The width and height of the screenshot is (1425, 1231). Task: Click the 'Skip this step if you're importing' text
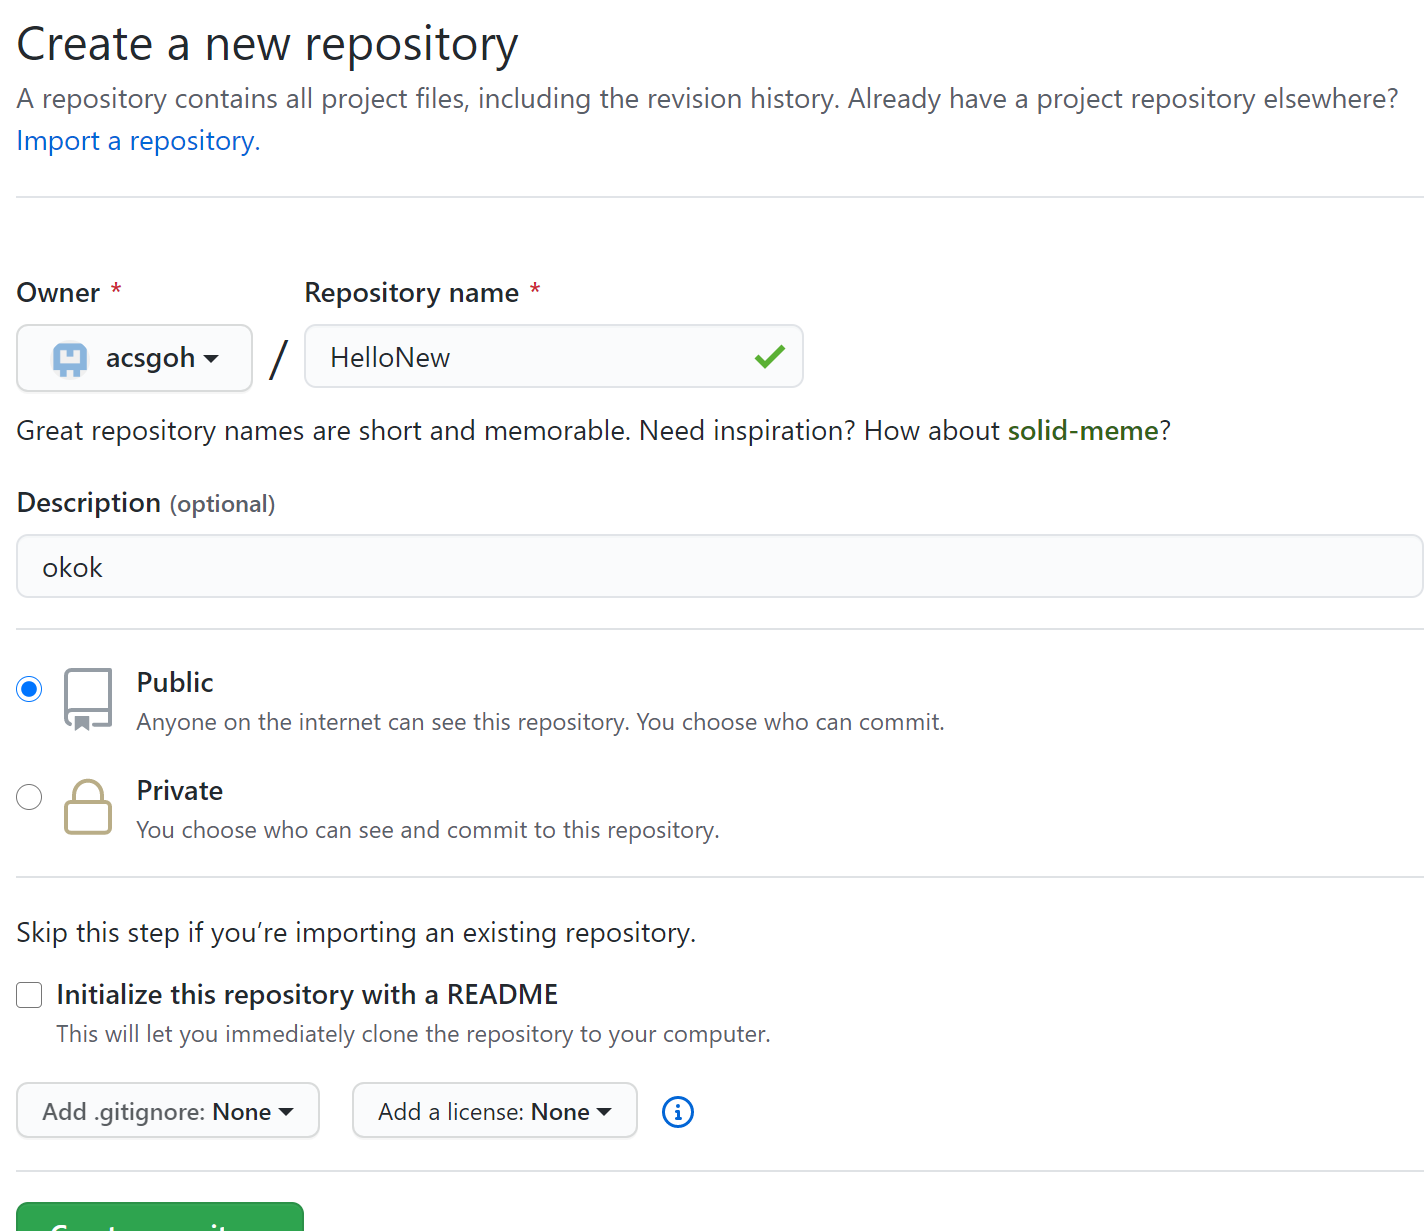click(x=356, y=933)
